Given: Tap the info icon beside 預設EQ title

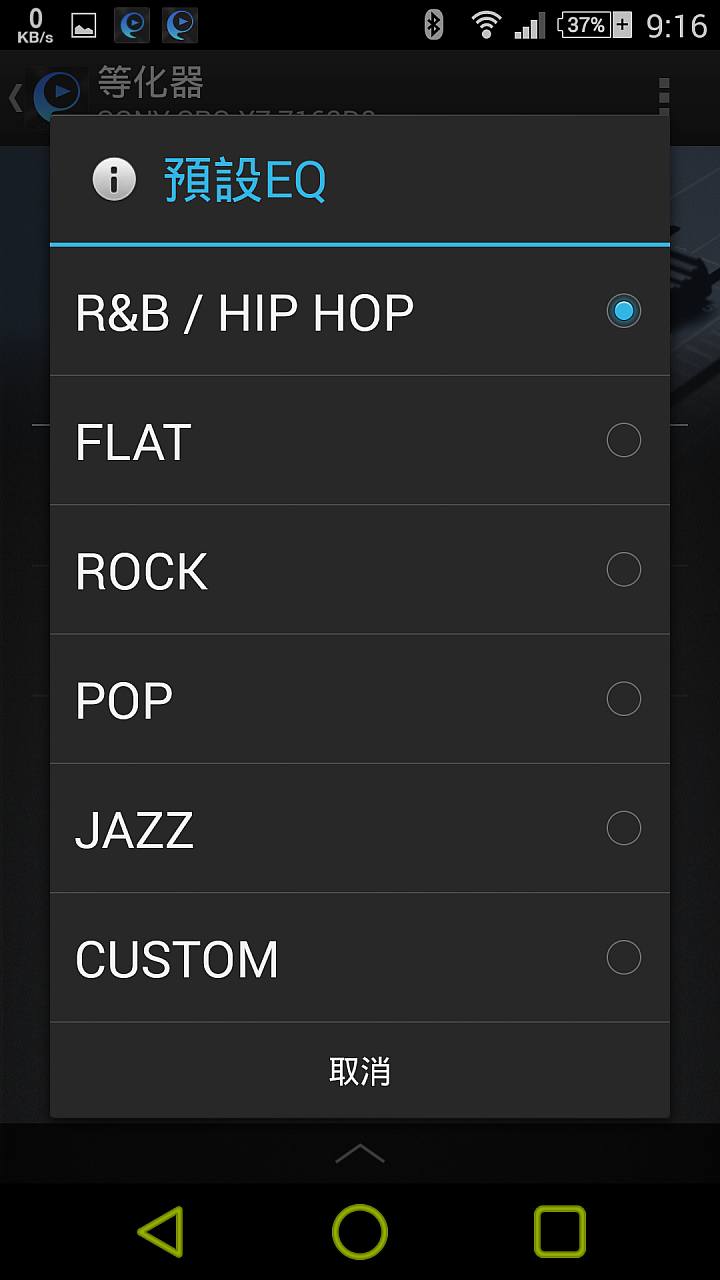Looking at the screenshot, I should 114,181.
